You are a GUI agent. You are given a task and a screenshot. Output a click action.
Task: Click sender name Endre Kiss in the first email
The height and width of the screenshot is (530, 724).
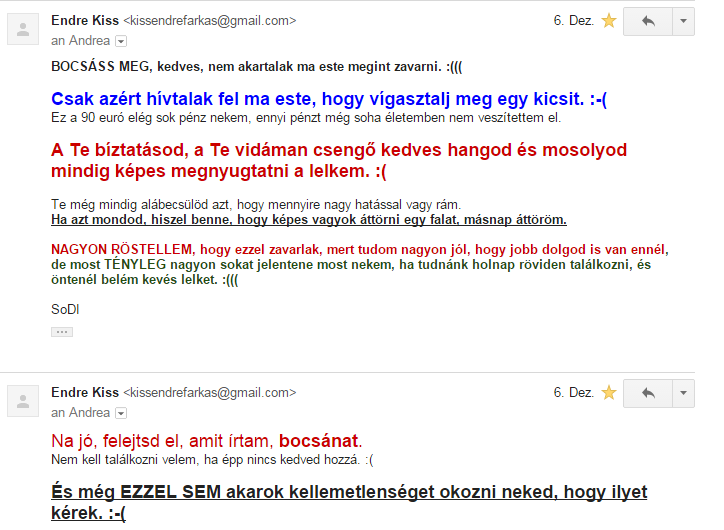84,20
